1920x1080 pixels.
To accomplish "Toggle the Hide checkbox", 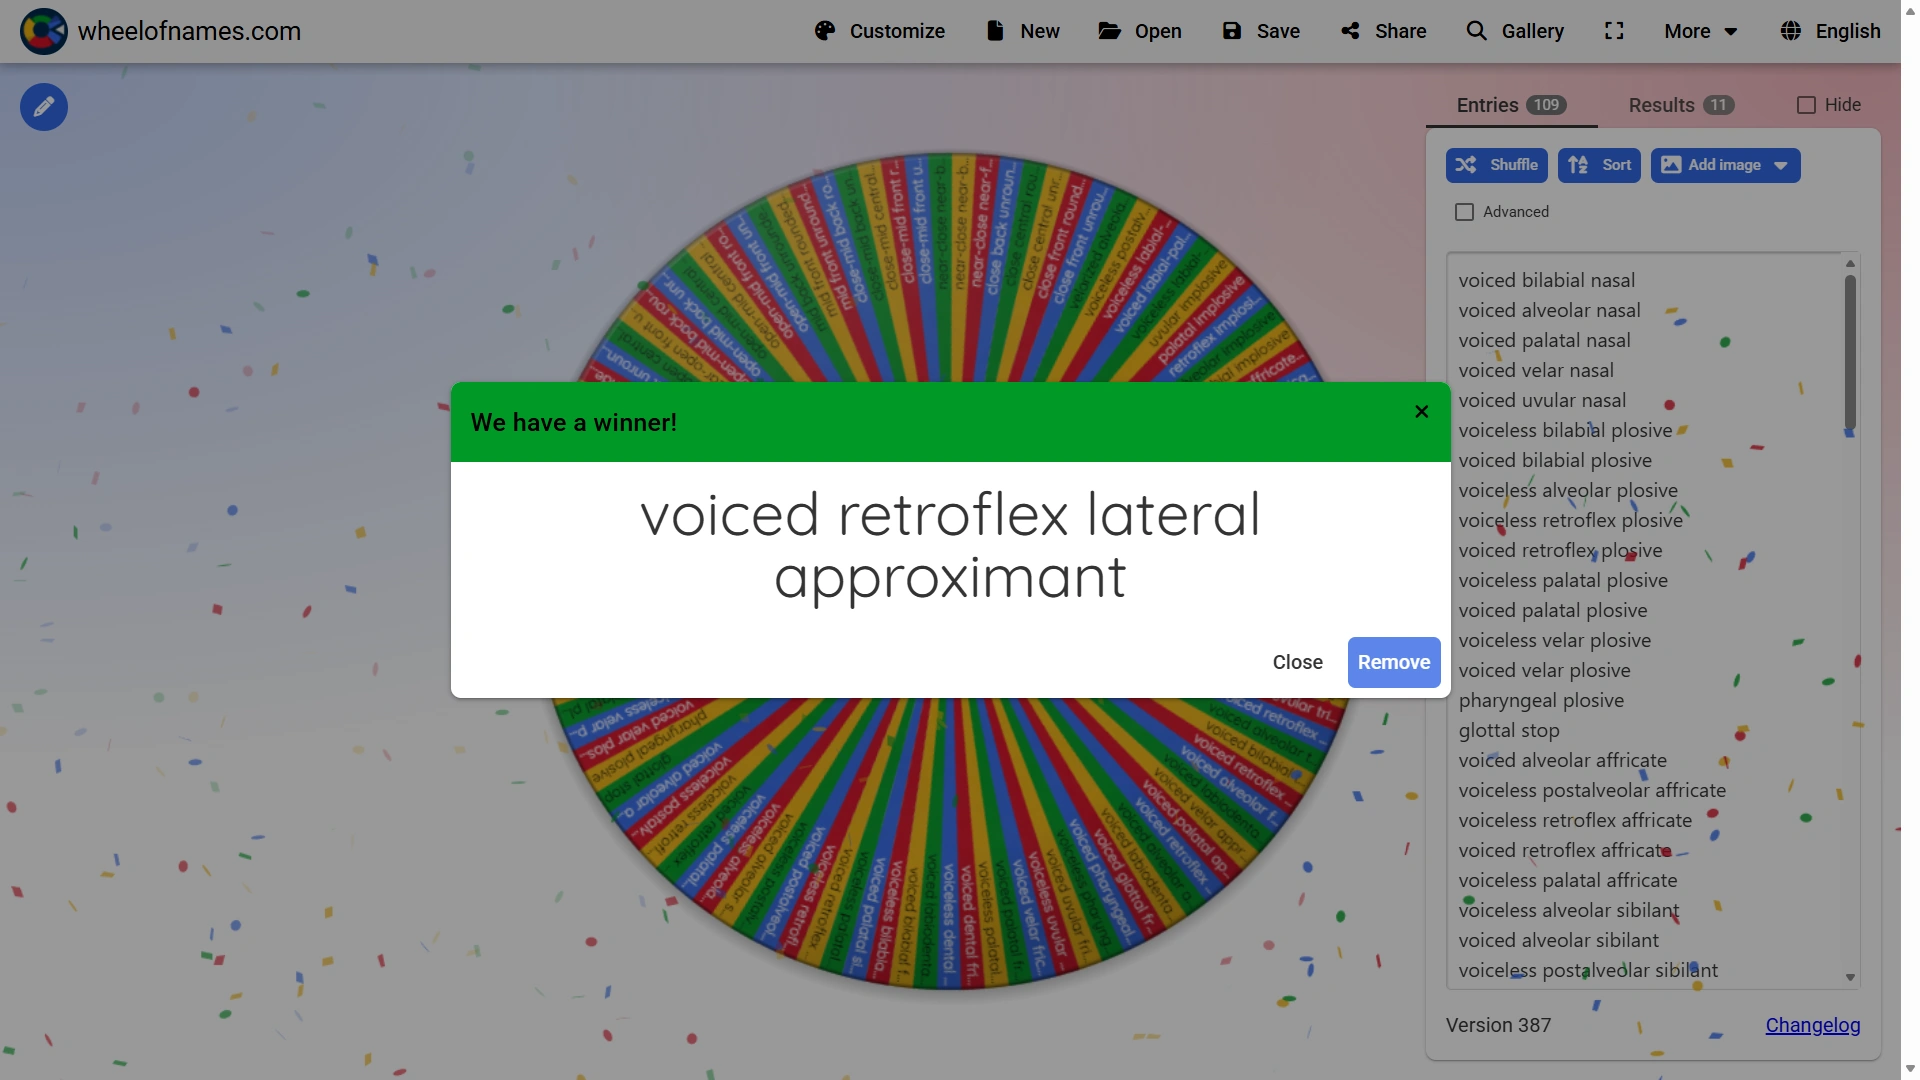I will pos(1806,105).
